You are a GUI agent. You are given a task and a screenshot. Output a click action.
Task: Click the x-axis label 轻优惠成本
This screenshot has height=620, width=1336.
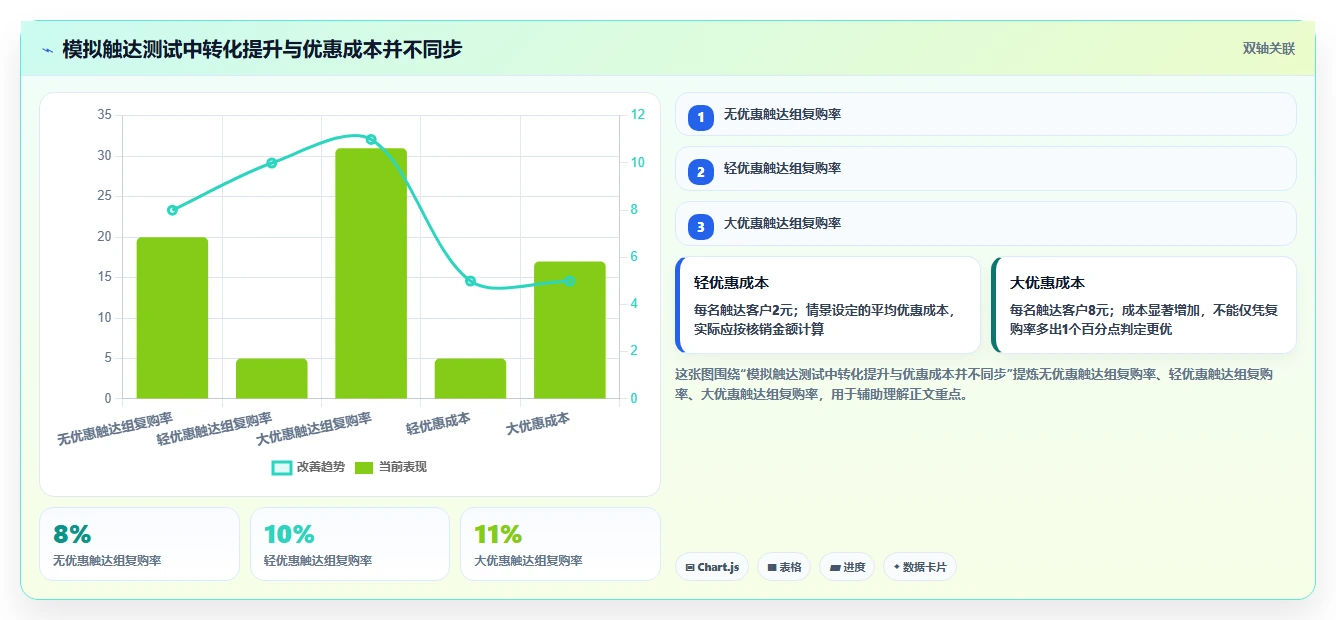(438, 423)
